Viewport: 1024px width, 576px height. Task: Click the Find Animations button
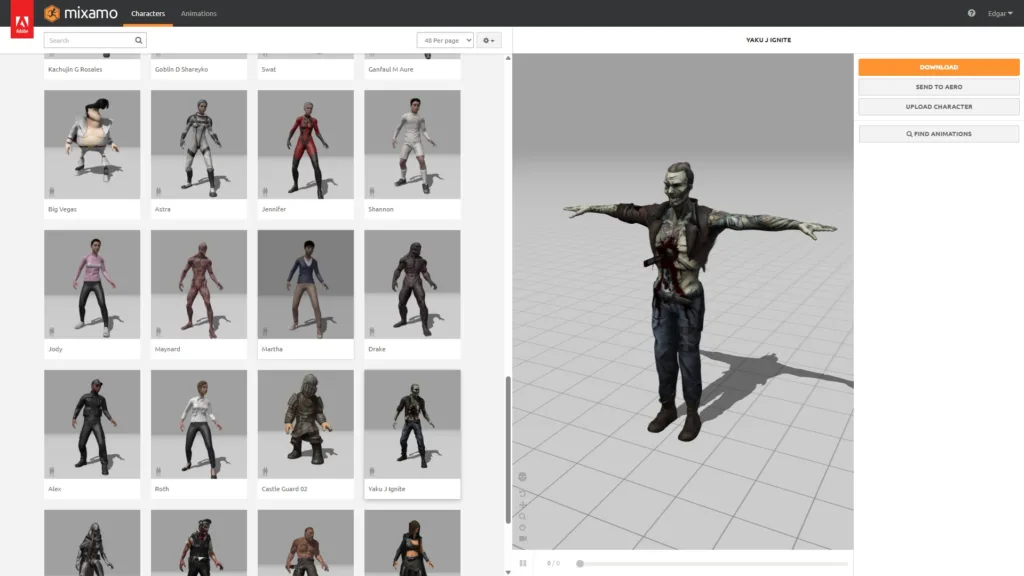938,134
